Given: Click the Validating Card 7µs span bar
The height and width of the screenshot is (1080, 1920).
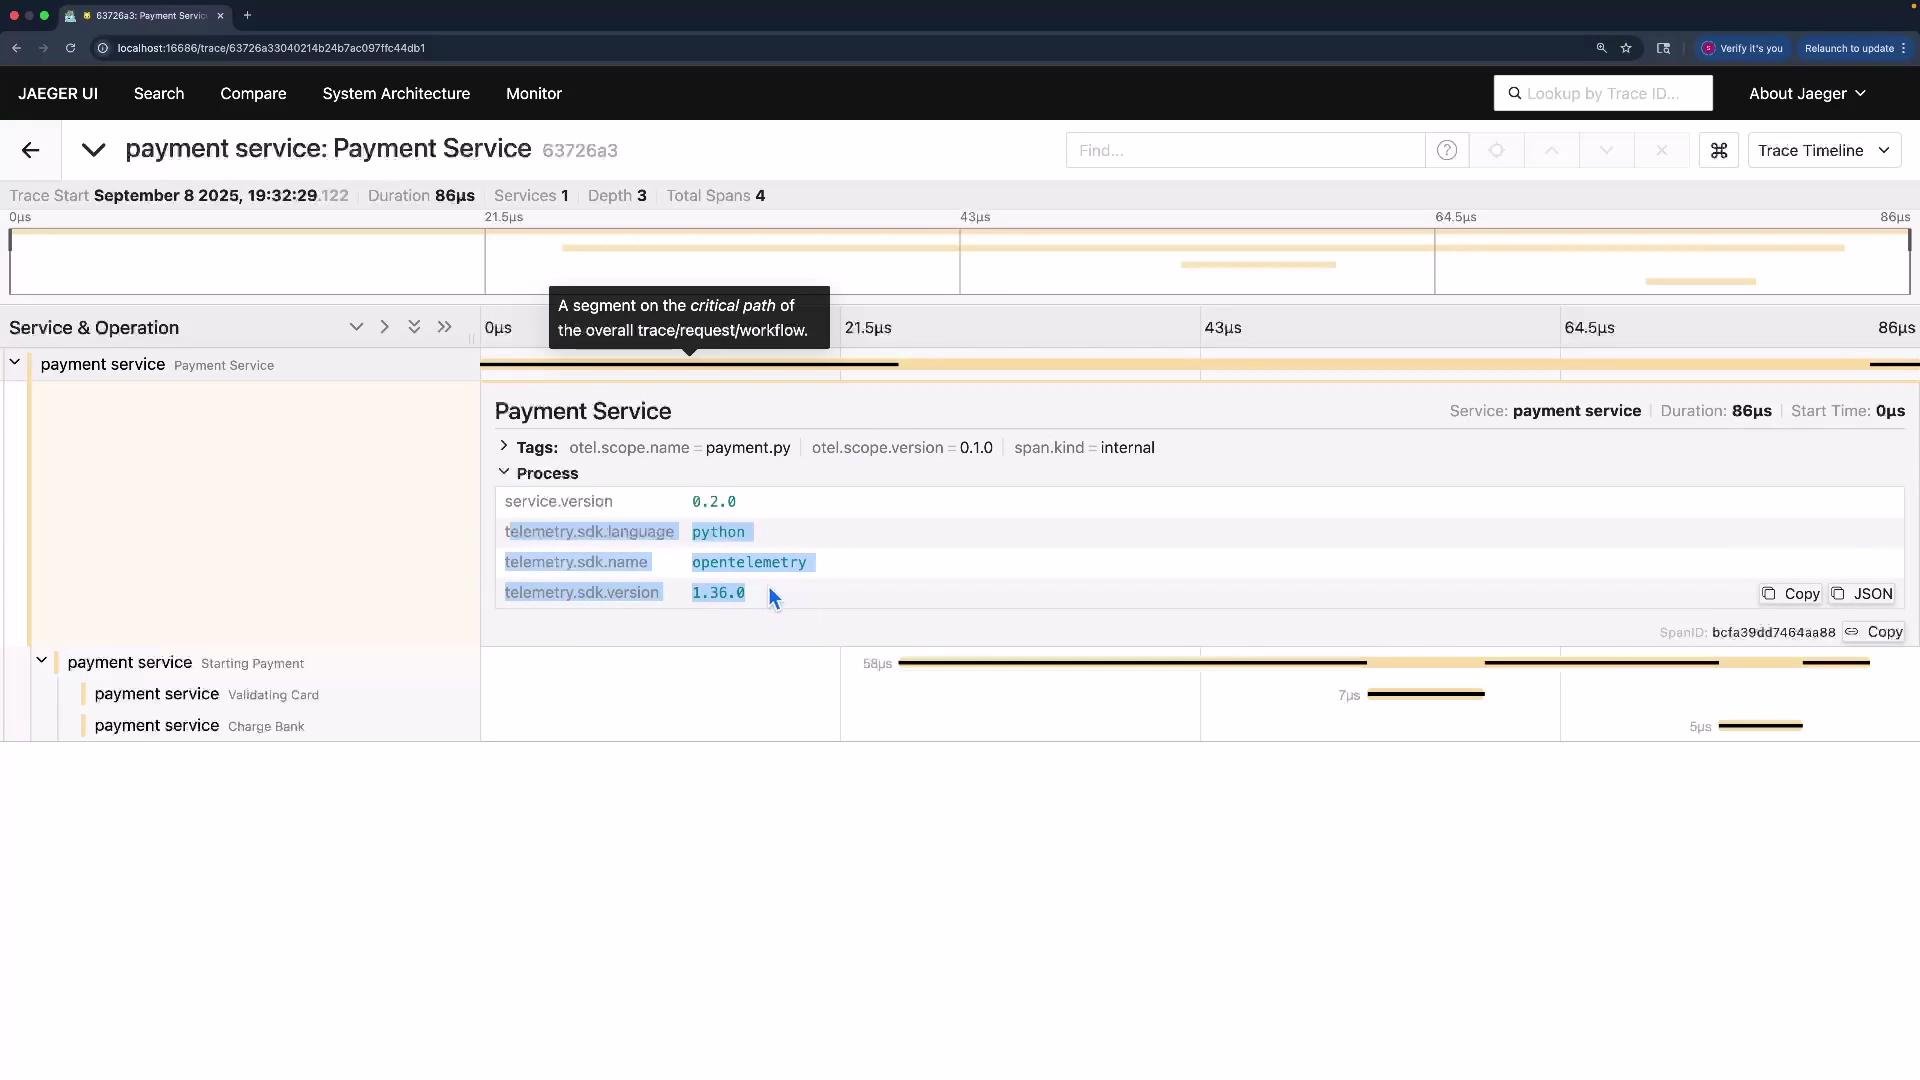Looking at the screenshot, I should tap(1426, 694).
